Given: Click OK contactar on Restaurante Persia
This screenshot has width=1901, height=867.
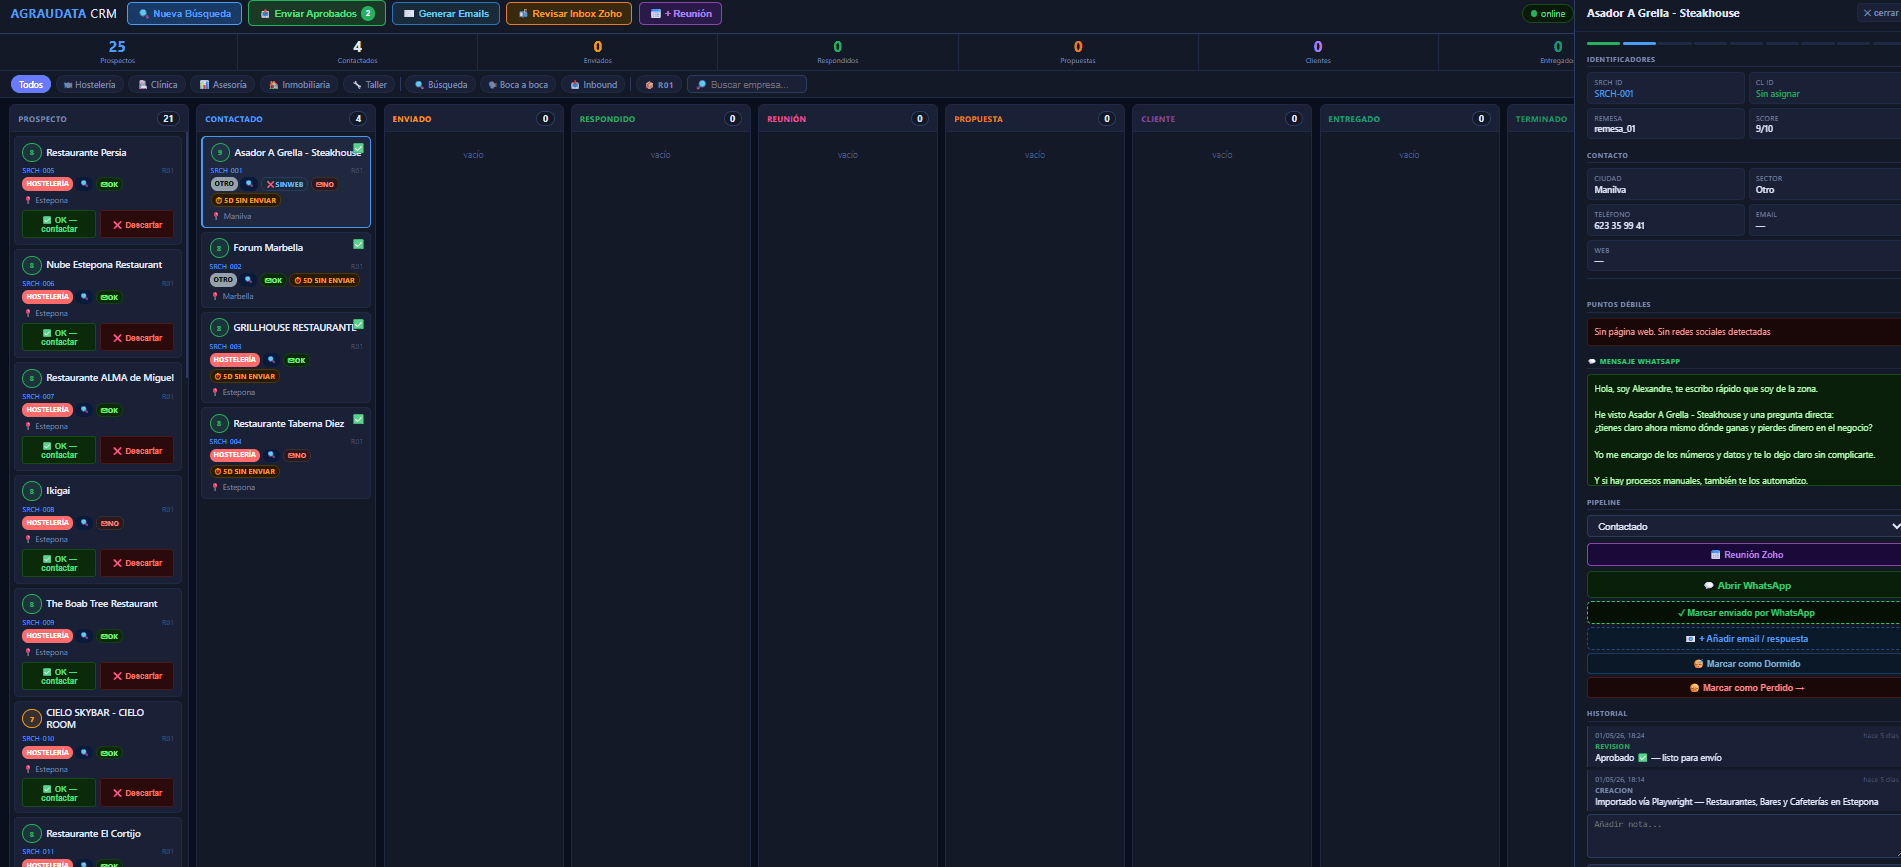Looking at the screenshot, I should point(59,224).
